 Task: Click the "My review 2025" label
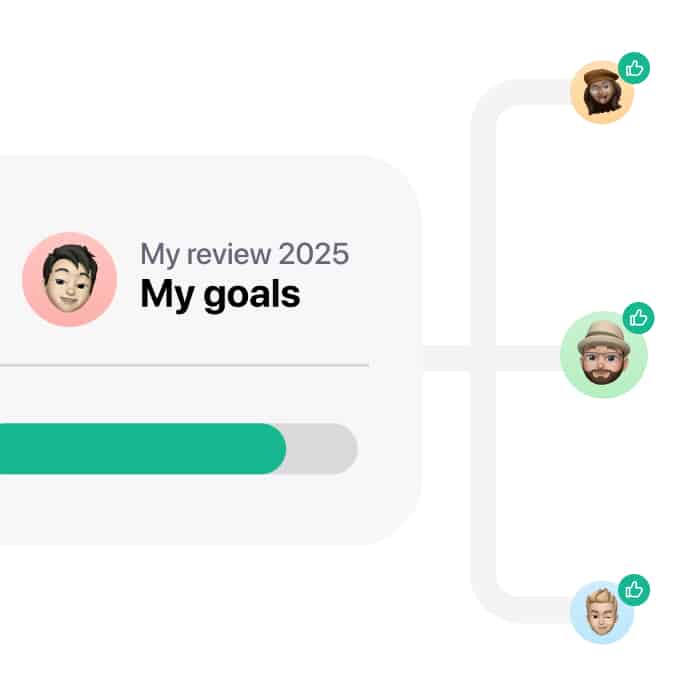[245, 254]
